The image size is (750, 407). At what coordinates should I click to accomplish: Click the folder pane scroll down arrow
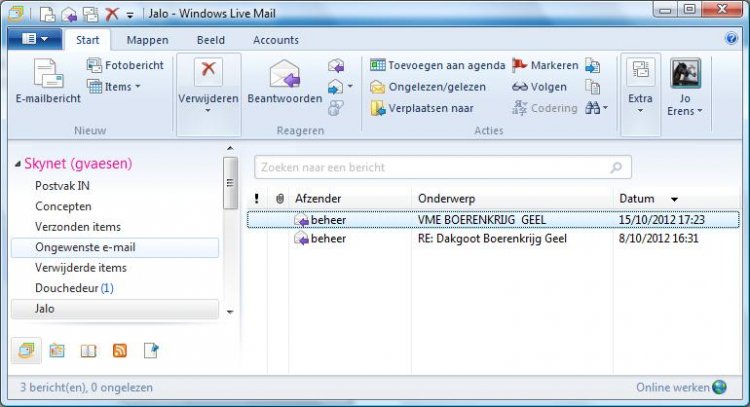(230, 312)
